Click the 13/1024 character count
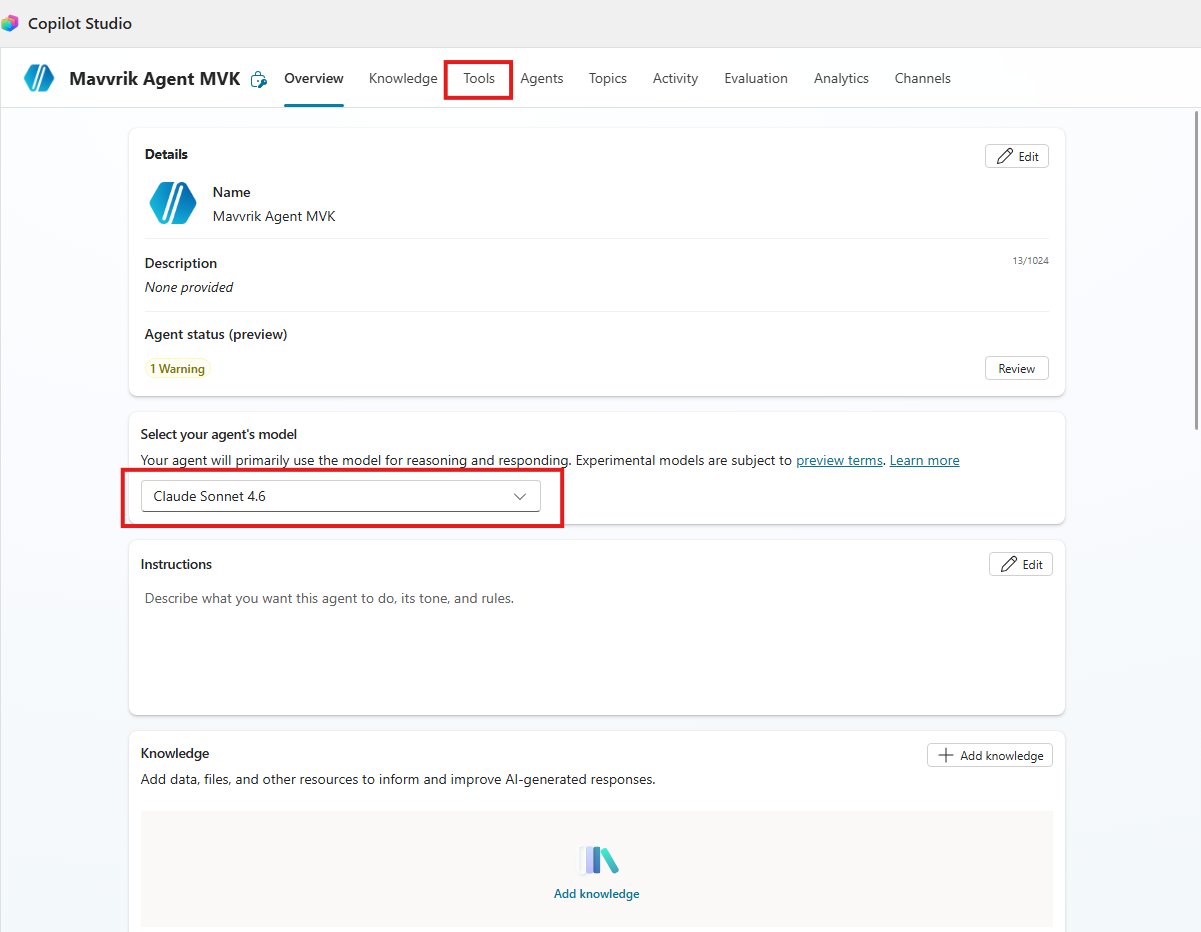 (x=1030, y=261)
